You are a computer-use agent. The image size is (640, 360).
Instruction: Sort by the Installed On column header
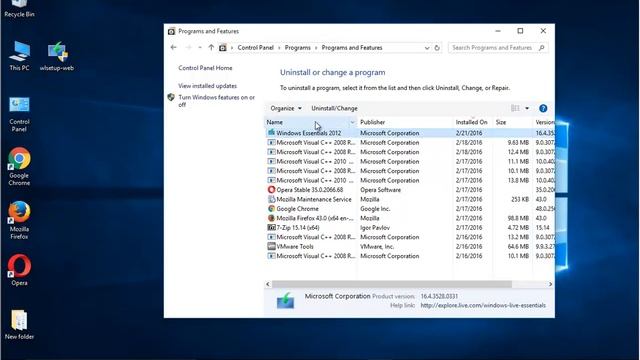[x=472, y=122]
